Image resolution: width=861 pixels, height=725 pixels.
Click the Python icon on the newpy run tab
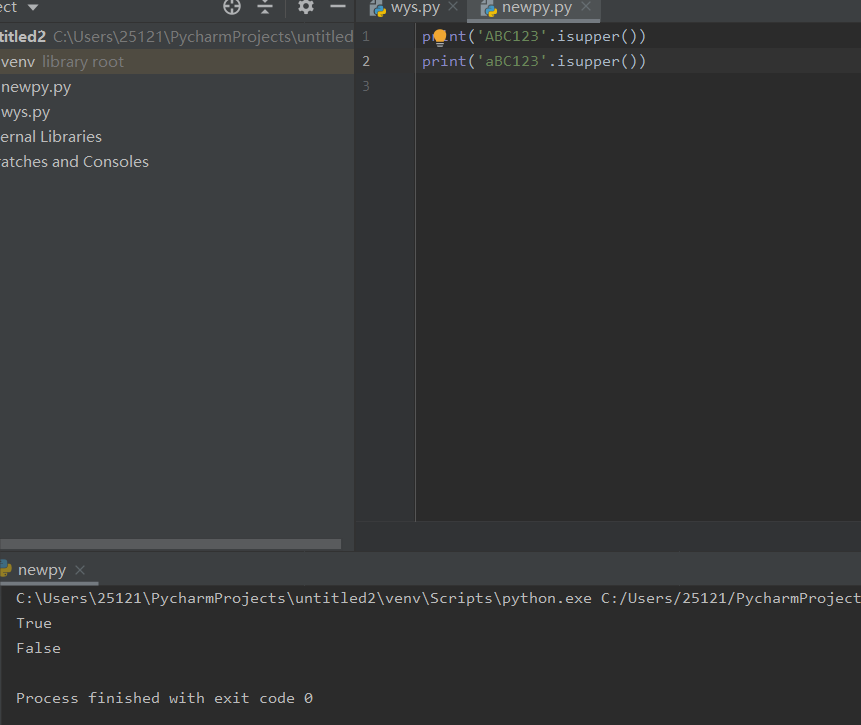[x=5, y=568]
